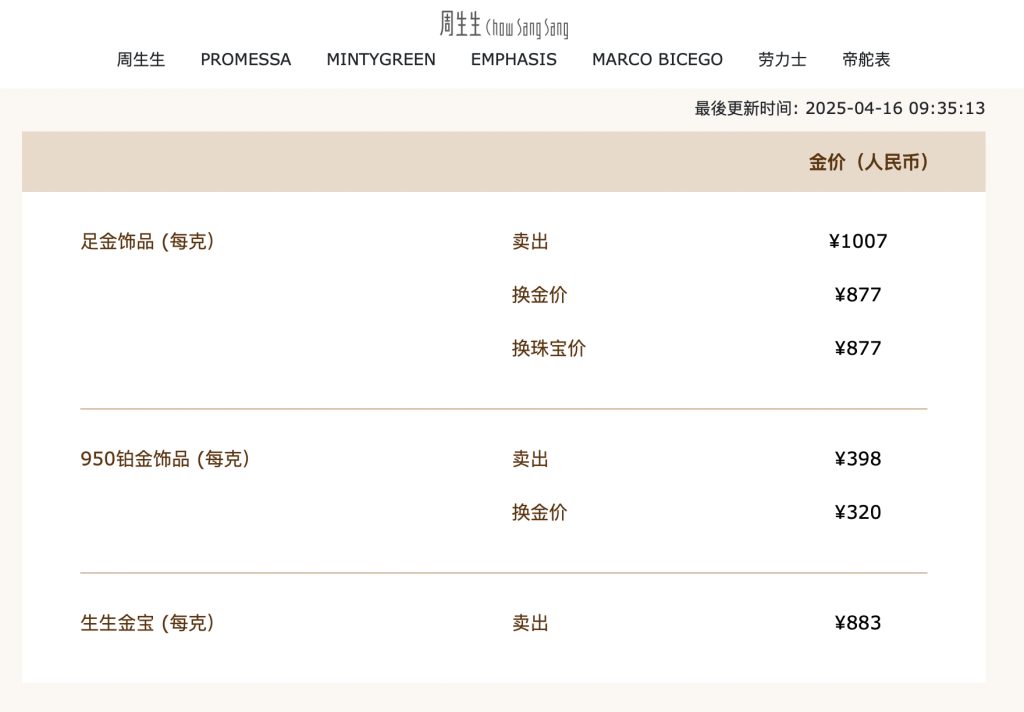This screenshot has width=1024, height=712.
Task: Click the ¥398 platinum selling price
Action: point(858,459)
